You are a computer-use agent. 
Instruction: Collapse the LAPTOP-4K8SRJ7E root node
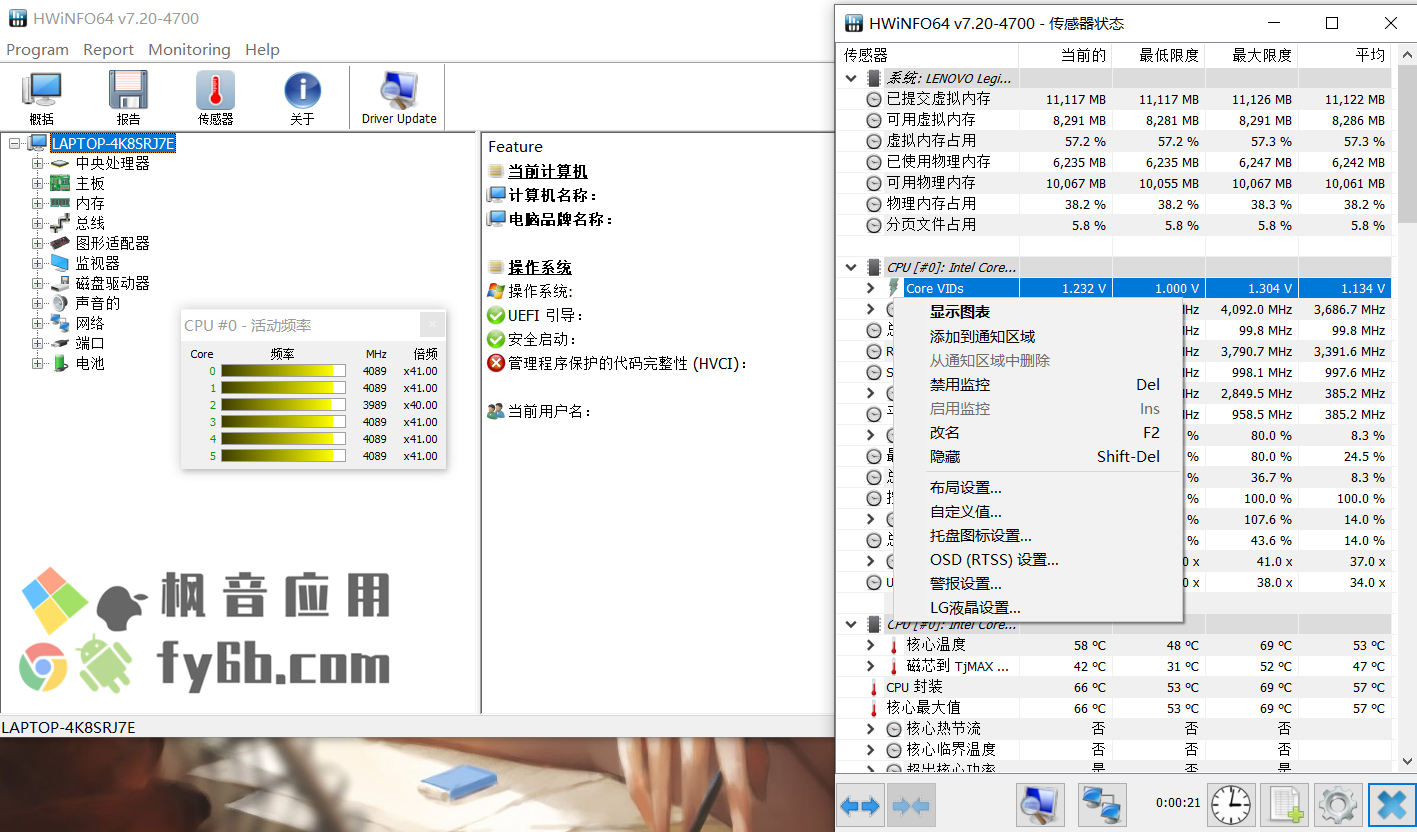tap(14, 143)
